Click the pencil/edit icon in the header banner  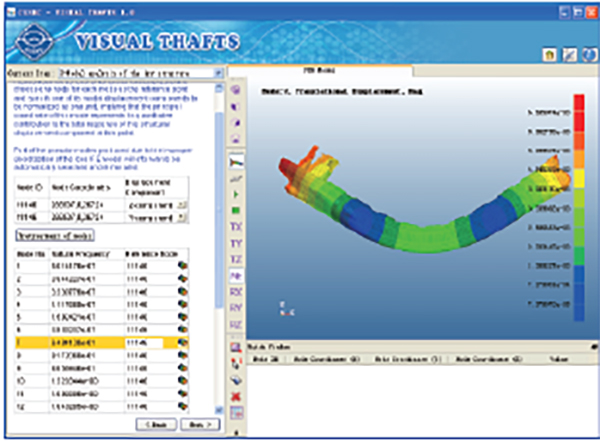569,55
